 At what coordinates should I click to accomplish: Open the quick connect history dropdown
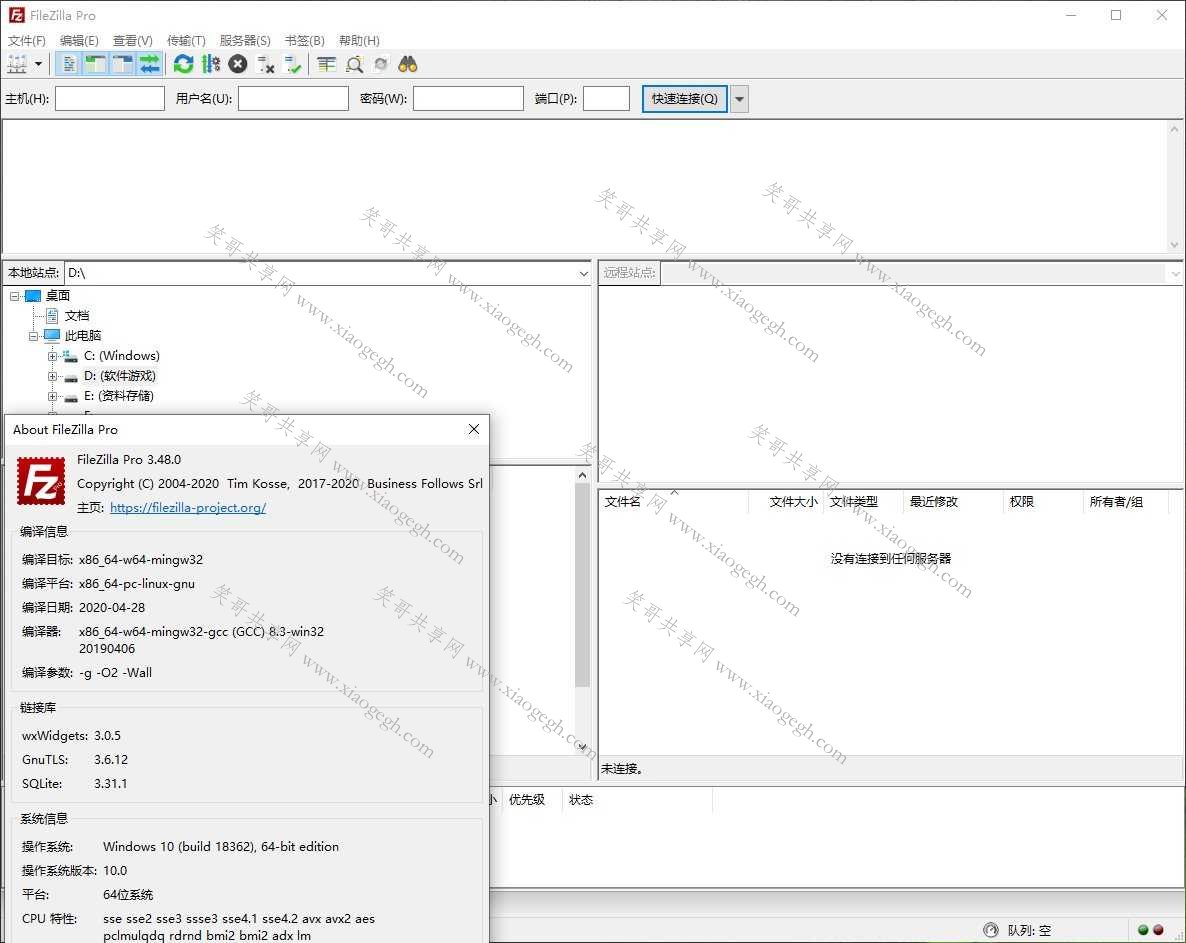(740, 98)
